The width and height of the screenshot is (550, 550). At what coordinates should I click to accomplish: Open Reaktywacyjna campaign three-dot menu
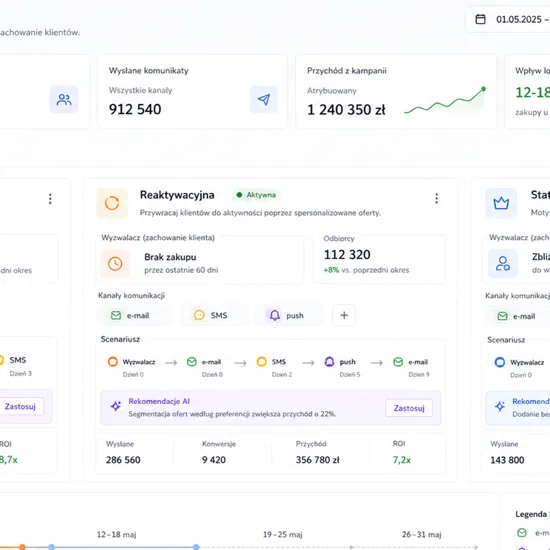(x=437, y=199)
